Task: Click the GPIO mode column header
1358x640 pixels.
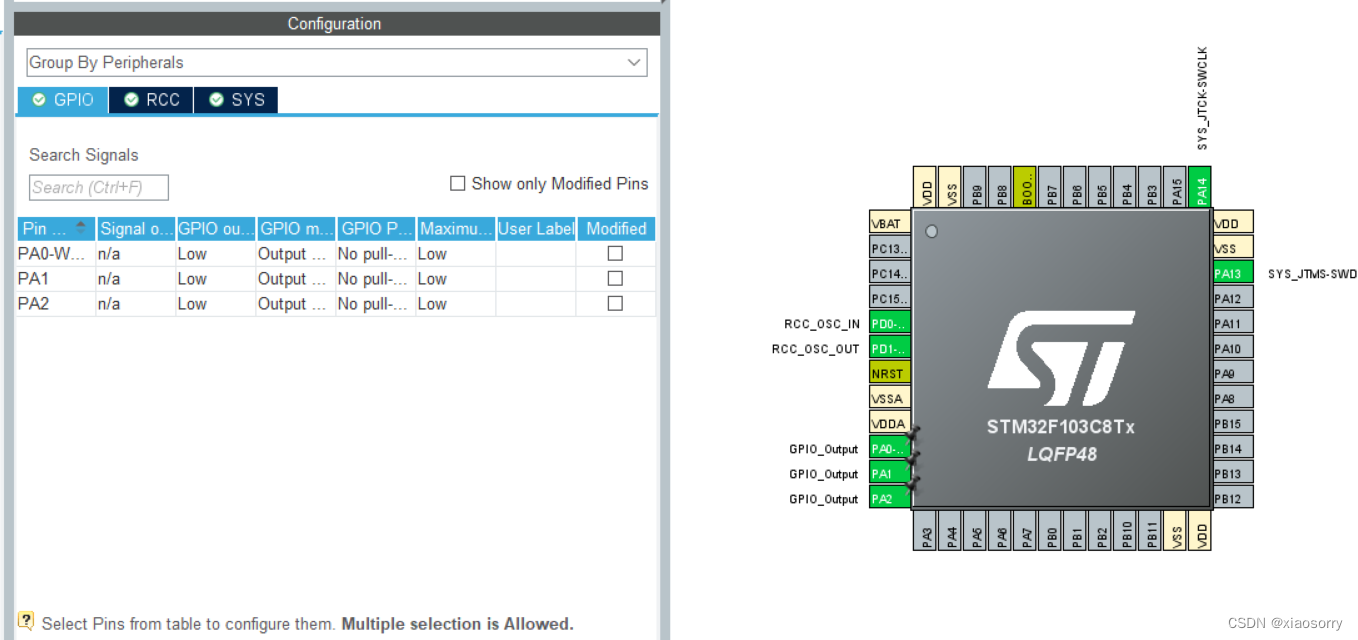Action: [296, 229]
